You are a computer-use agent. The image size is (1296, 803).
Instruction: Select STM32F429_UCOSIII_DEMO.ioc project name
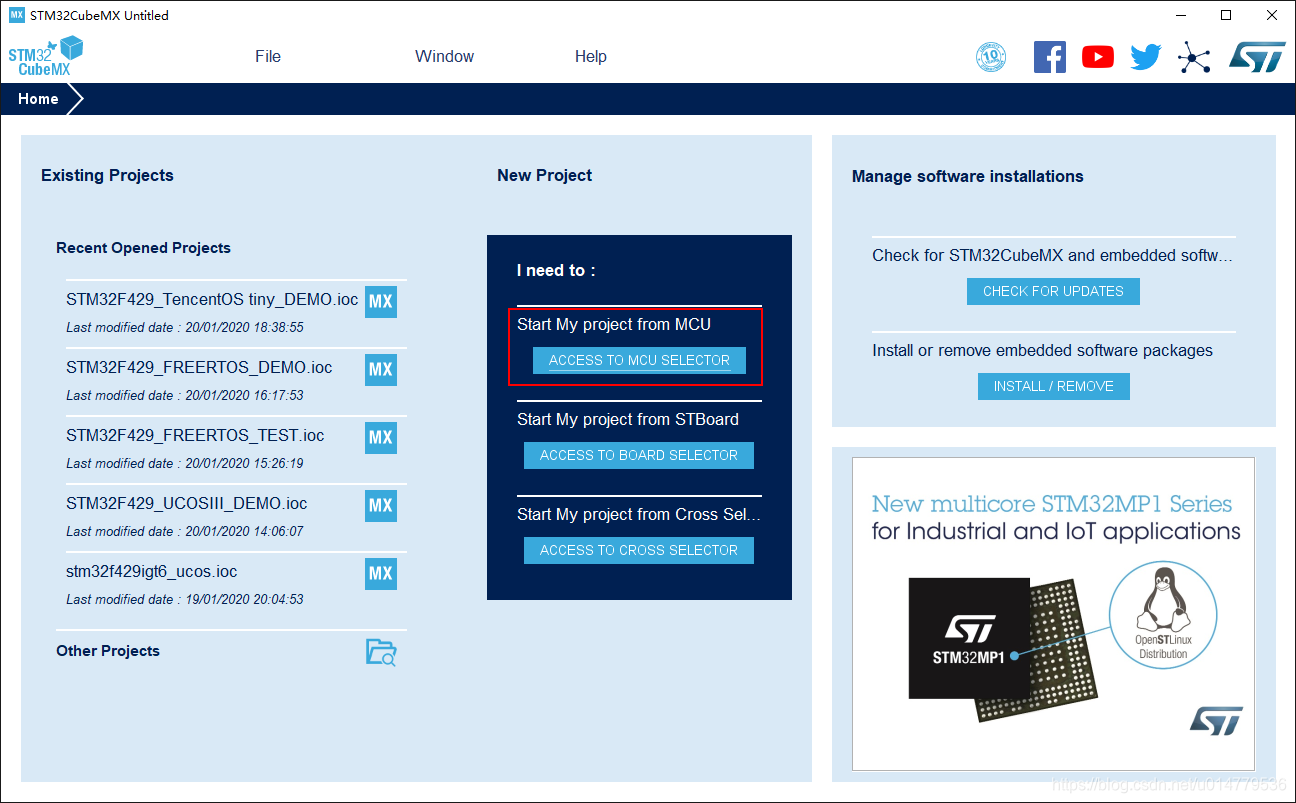(x=187, y=503)
